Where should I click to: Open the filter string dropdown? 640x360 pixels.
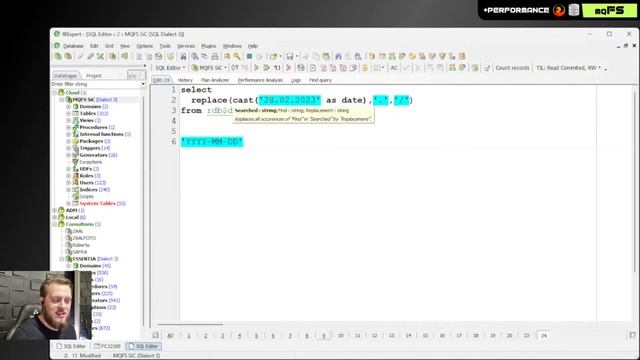pyautogui.click(x=143, y=84)
